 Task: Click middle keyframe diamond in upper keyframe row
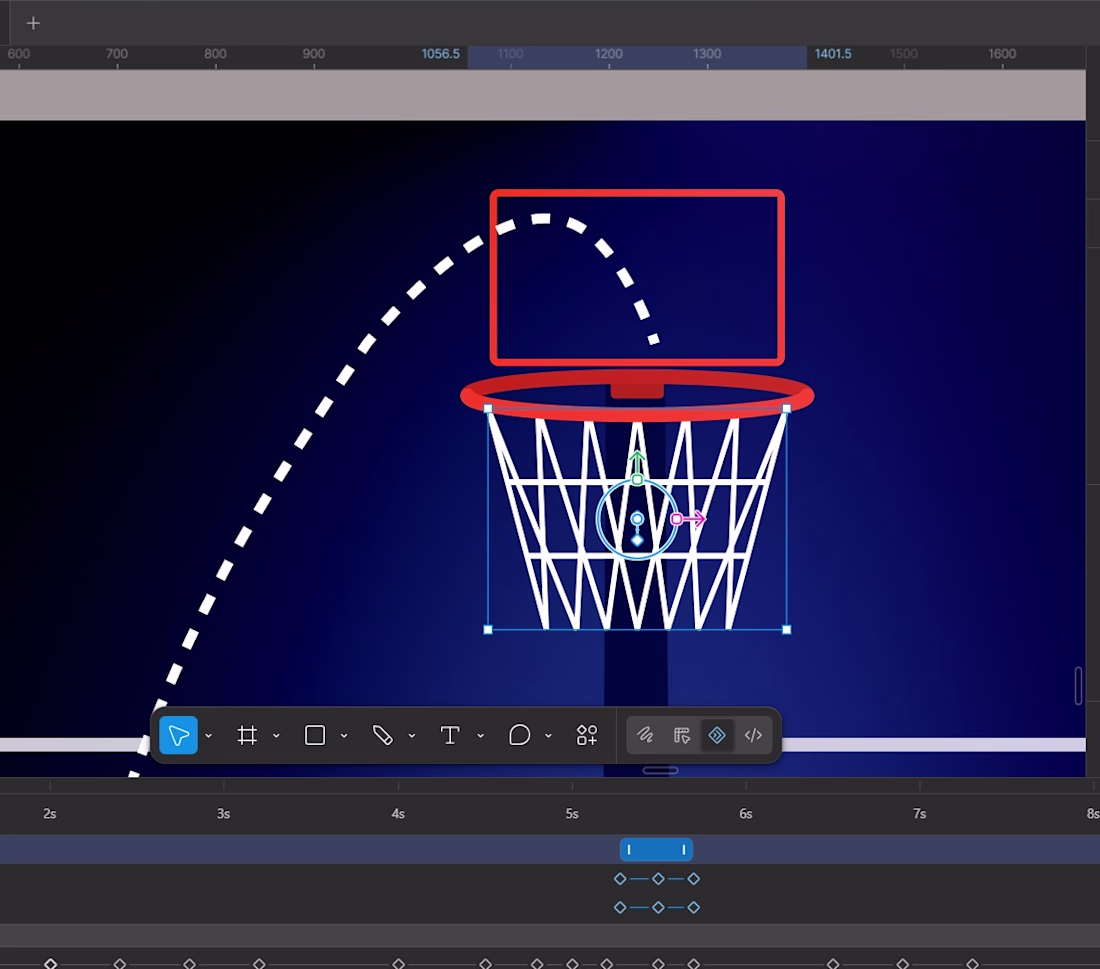658,878
